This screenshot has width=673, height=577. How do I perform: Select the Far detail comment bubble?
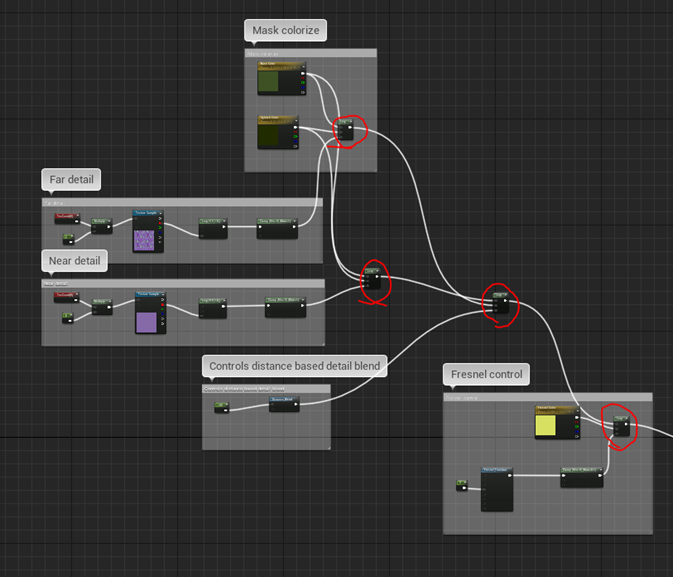(x=71, y=179)
